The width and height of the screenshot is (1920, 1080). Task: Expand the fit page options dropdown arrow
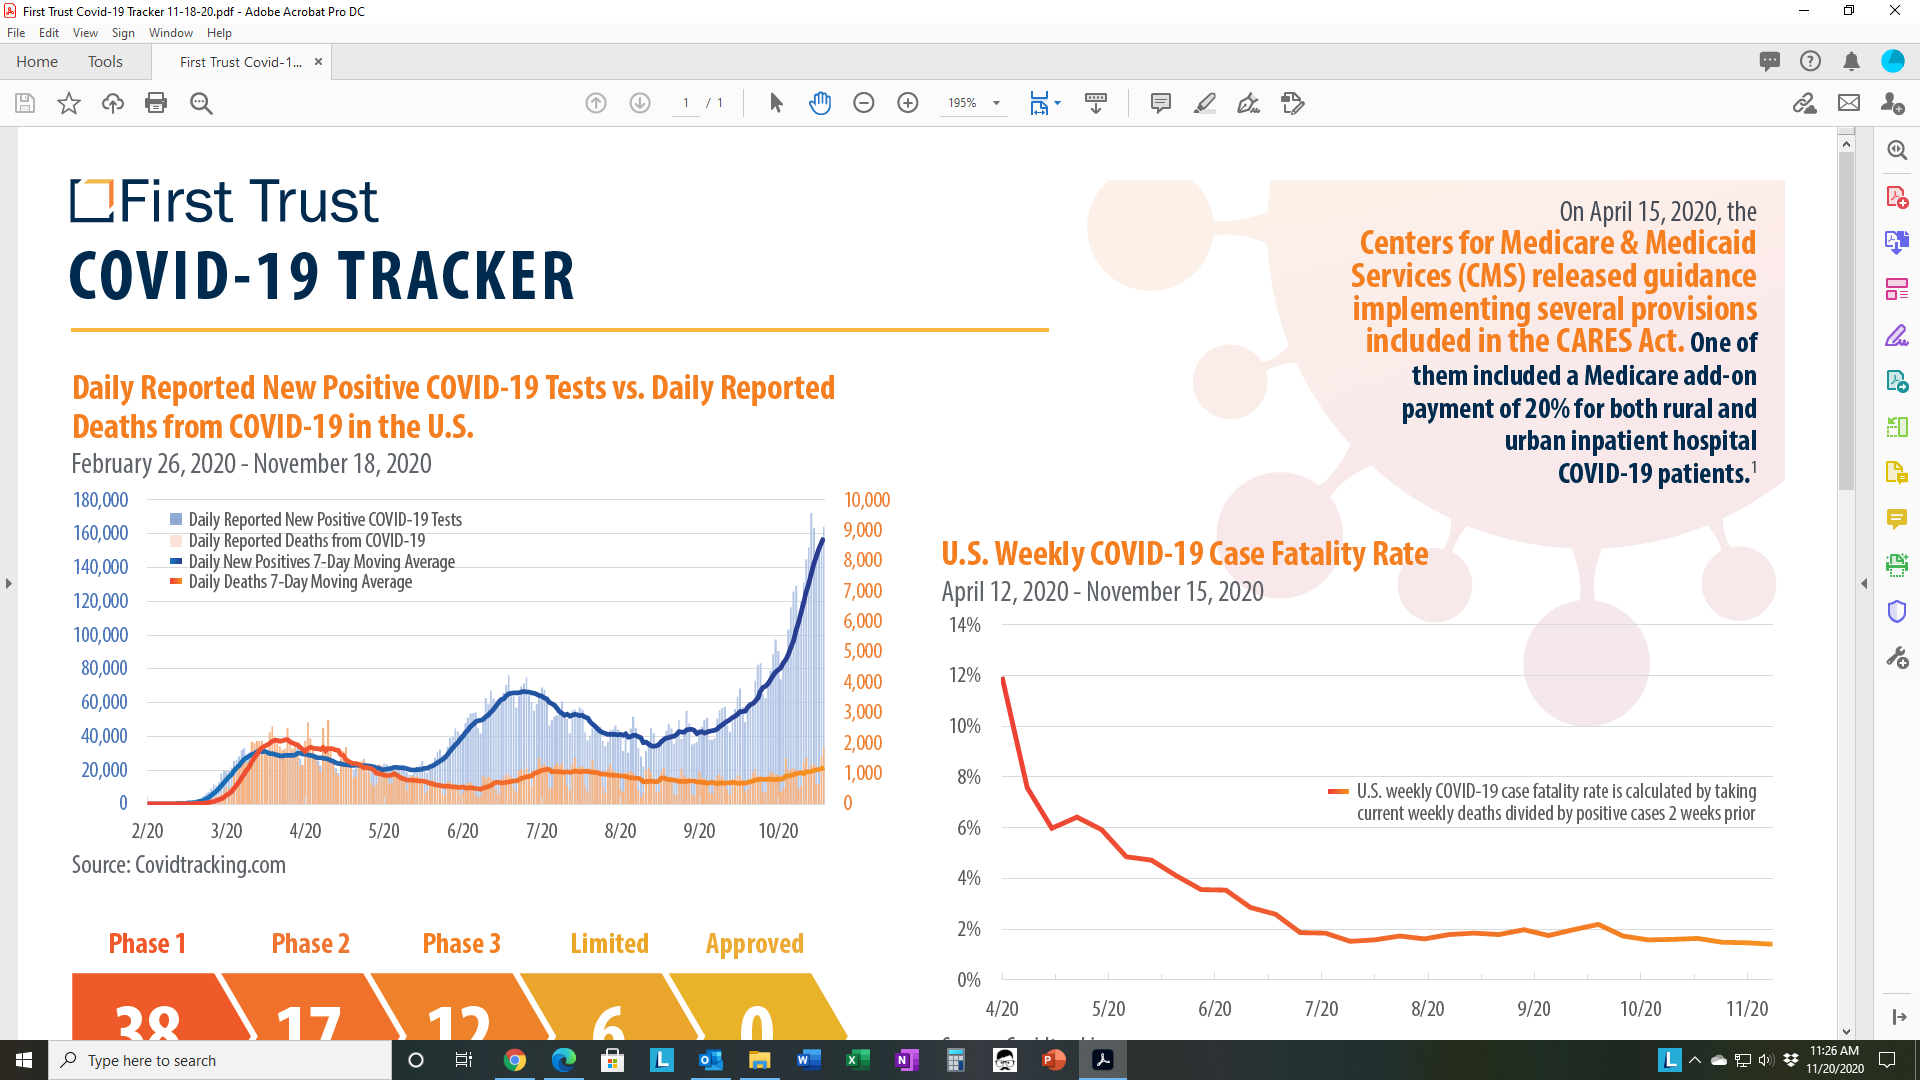click(1058, 102)
